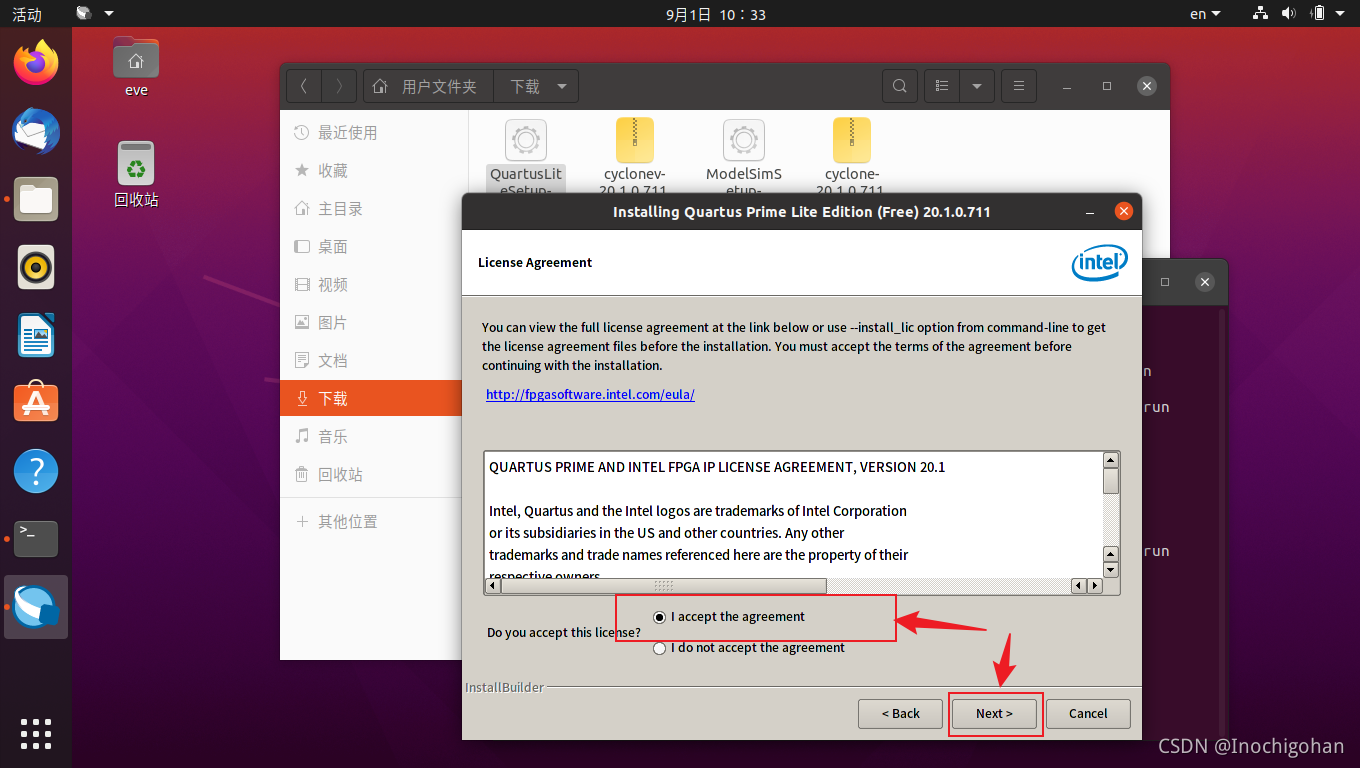1360x768 pixels.
Task: Open Rhythmbox music player in dock
Action: point(36,267)
